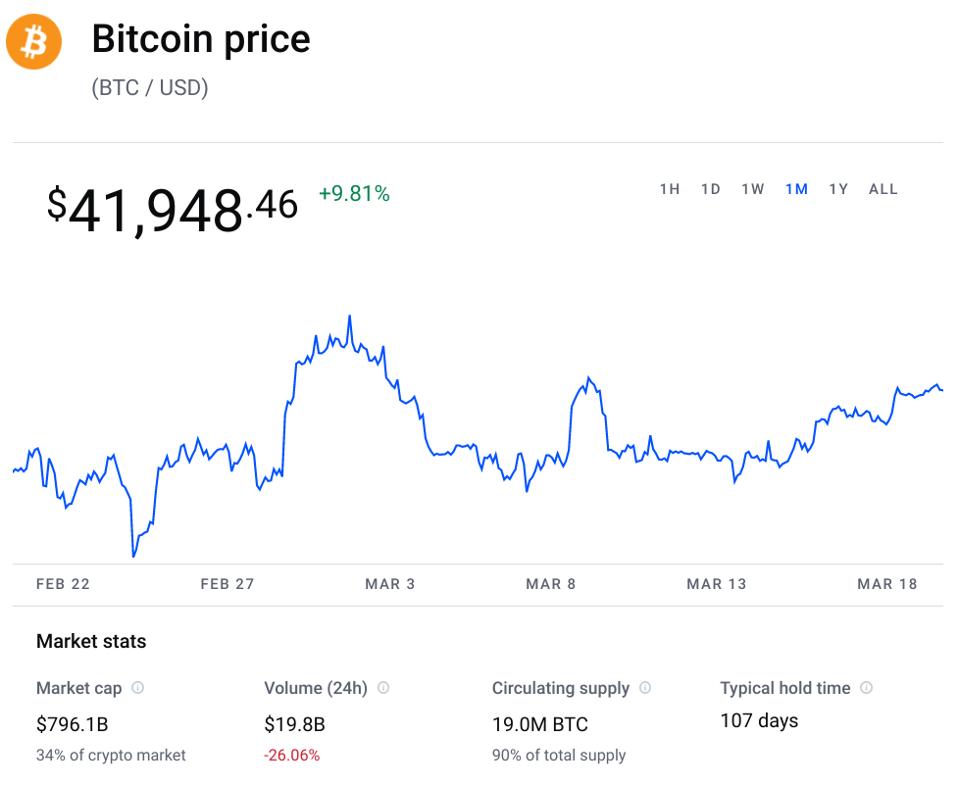
Task: Click the FEB 22 axis label
Action: tap(63, 584)
